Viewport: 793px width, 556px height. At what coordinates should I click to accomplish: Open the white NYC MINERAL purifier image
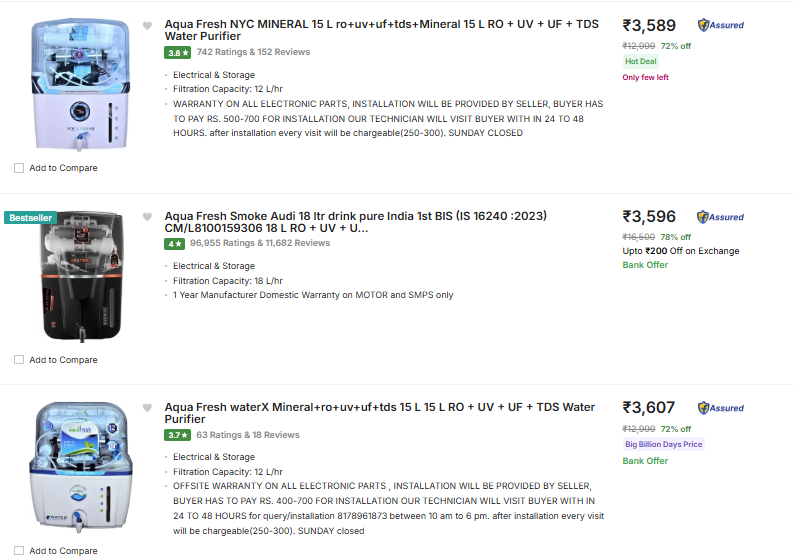pos(80,84)
